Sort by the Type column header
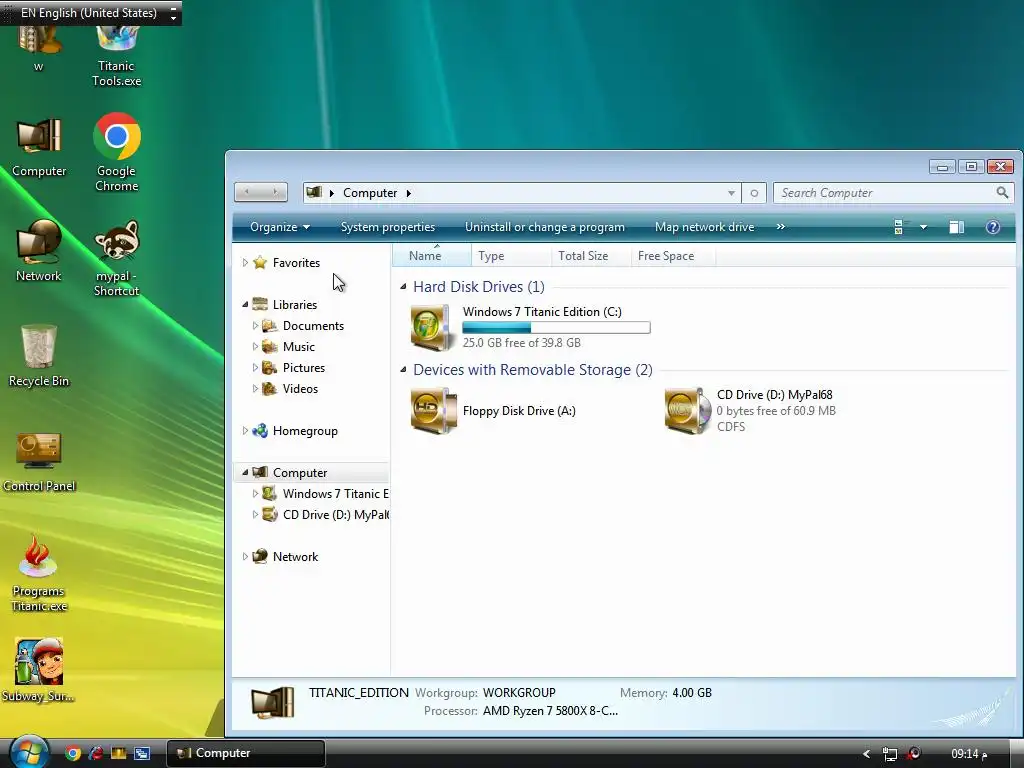 coord(511,256)
